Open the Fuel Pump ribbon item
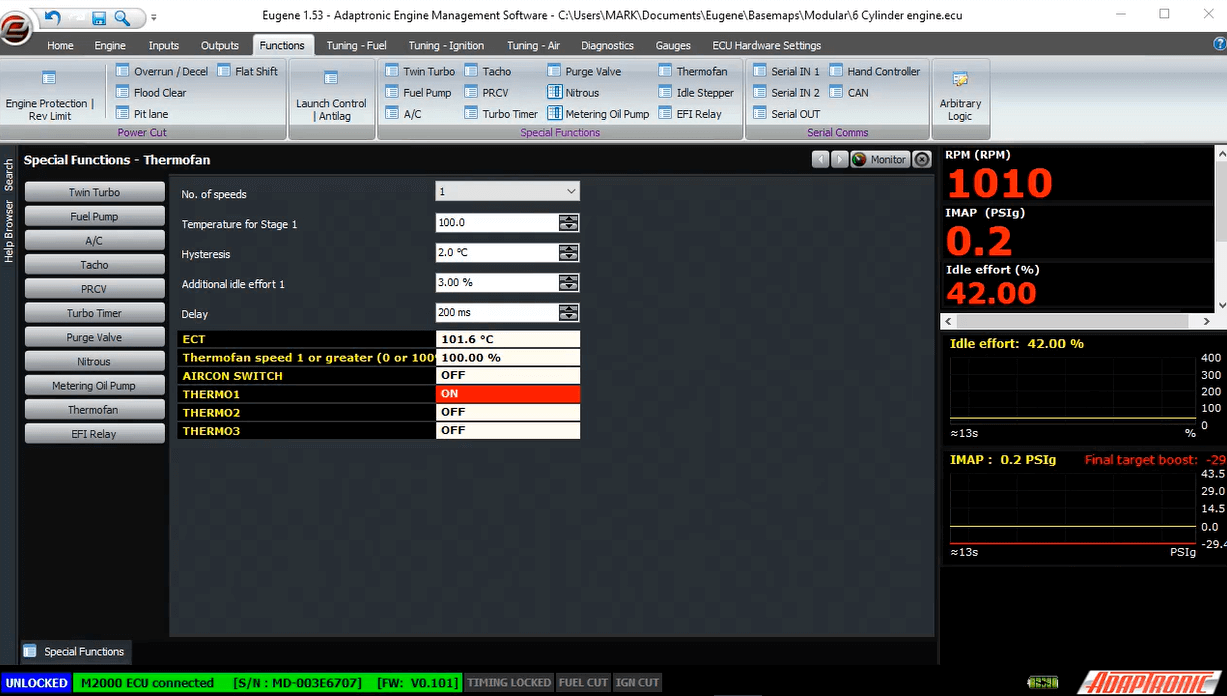Screen dimensions: 1227x696 tap(418, 92)
